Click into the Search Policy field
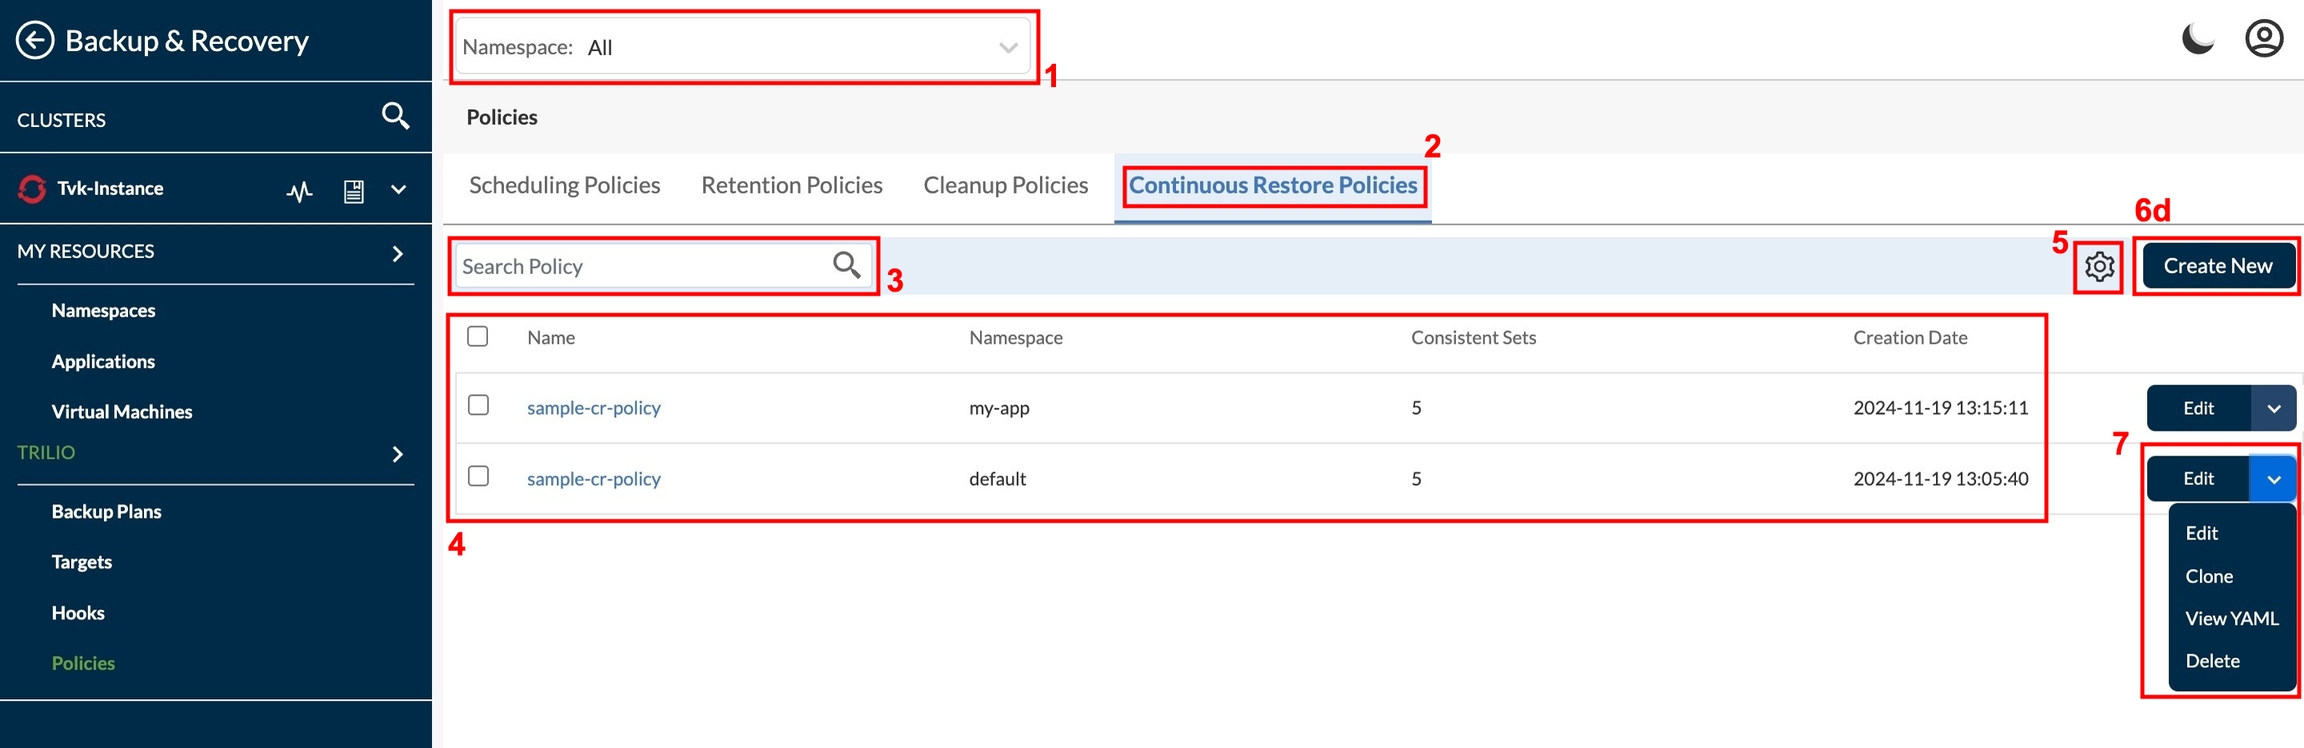Screen dimensions: 2304x748 coord(640,266)
